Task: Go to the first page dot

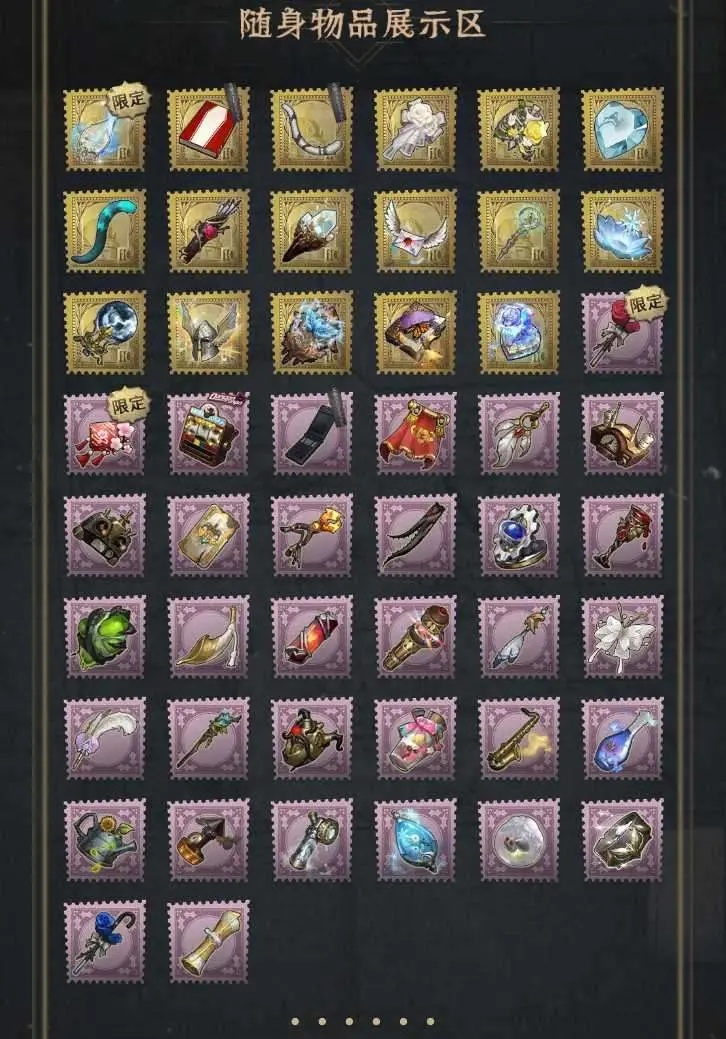Action: tap(295, 1022)
